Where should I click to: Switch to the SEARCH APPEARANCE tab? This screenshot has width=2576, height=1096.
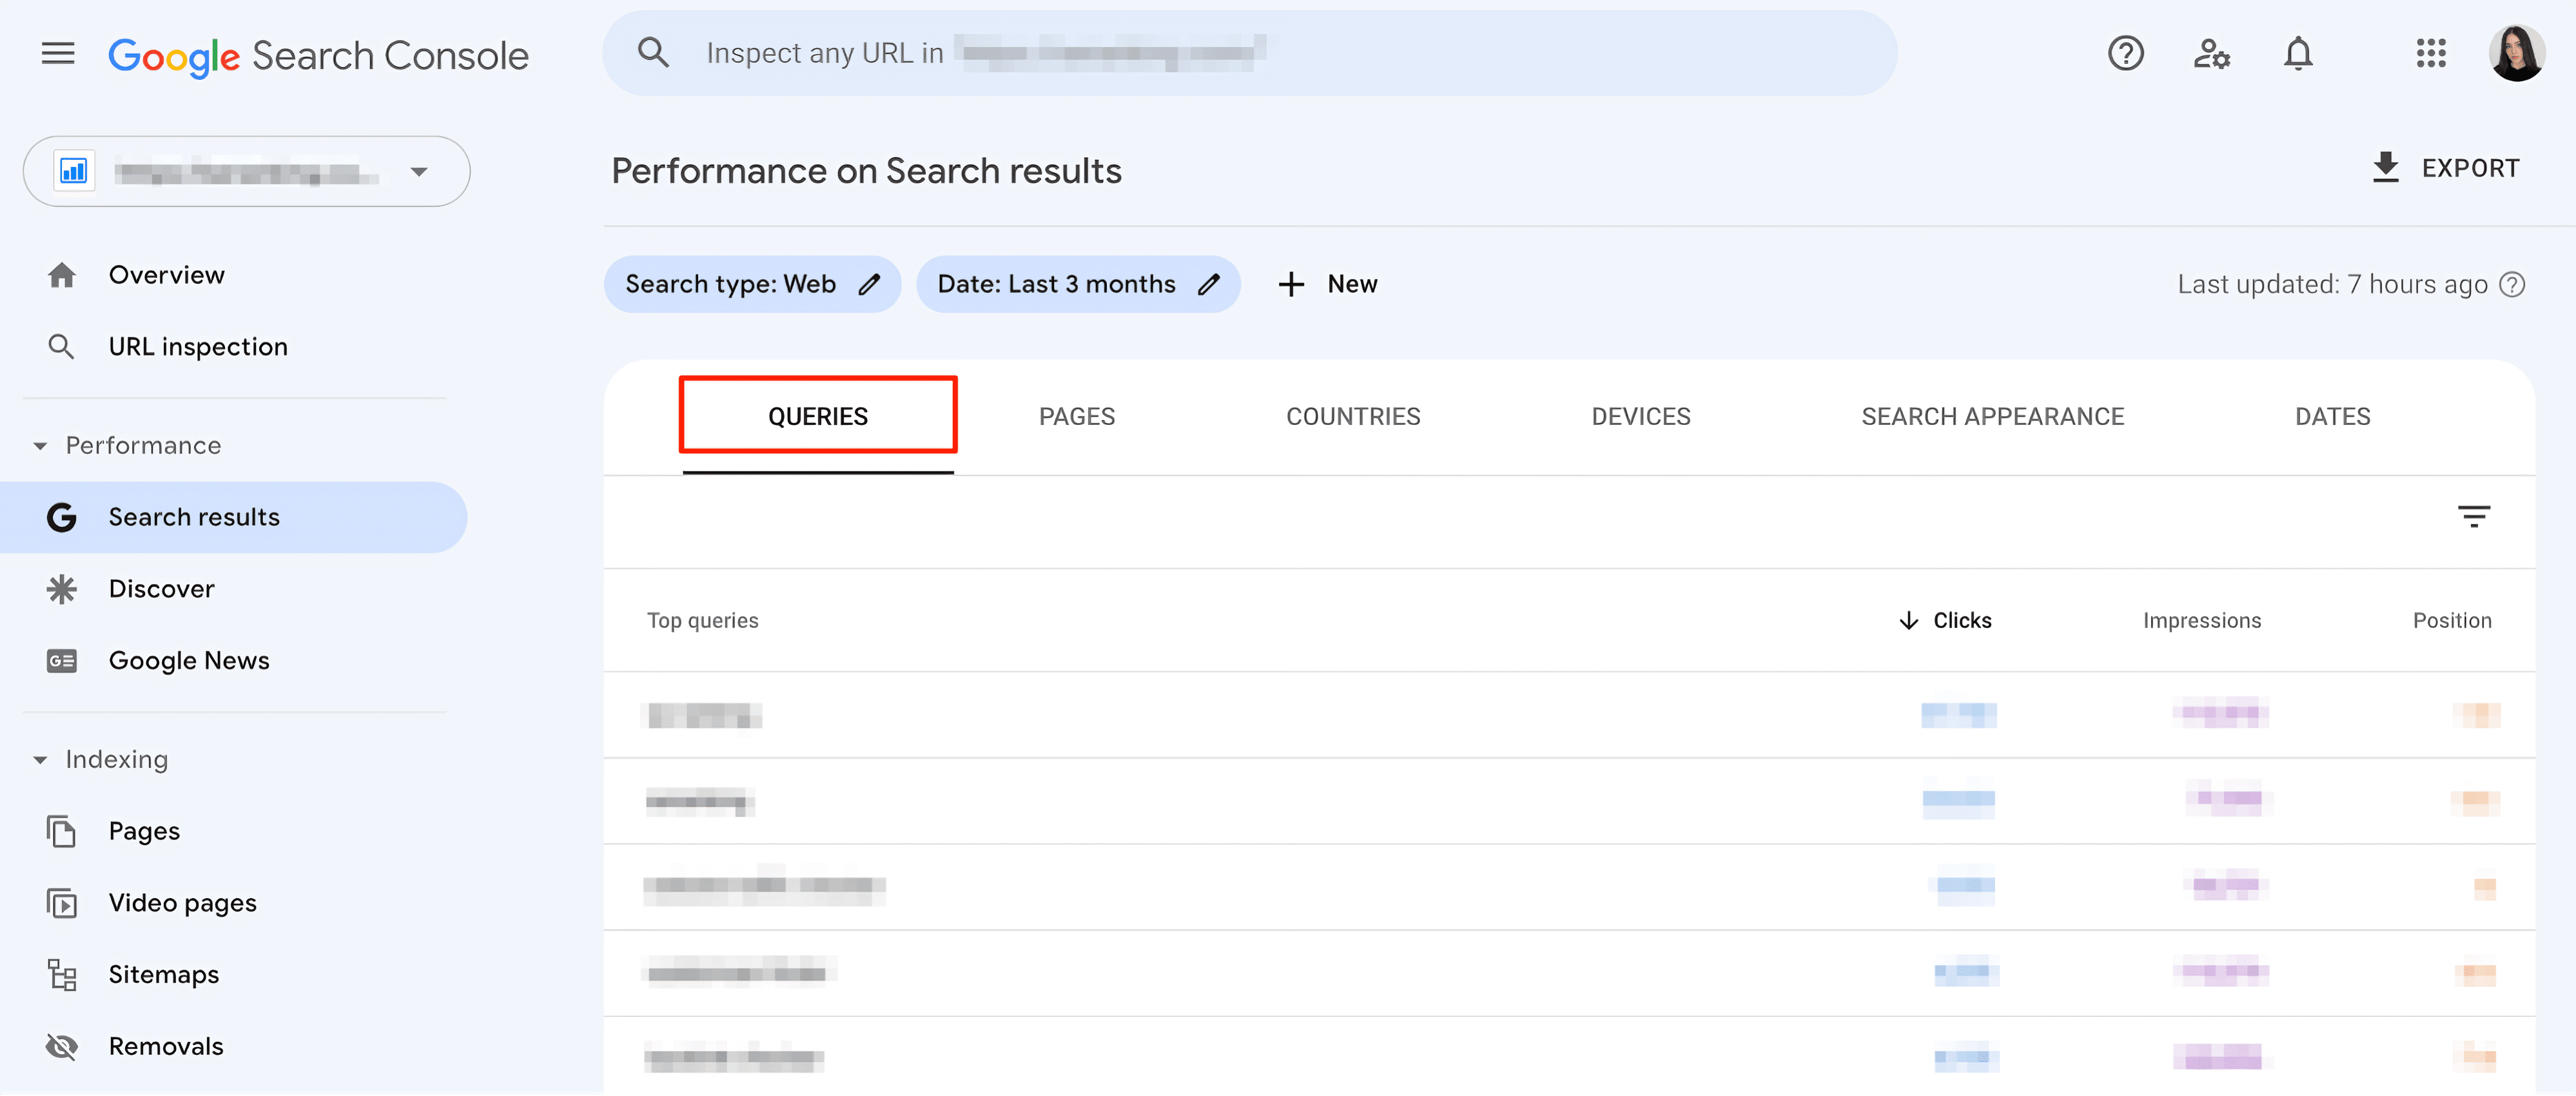point(1992,417)
